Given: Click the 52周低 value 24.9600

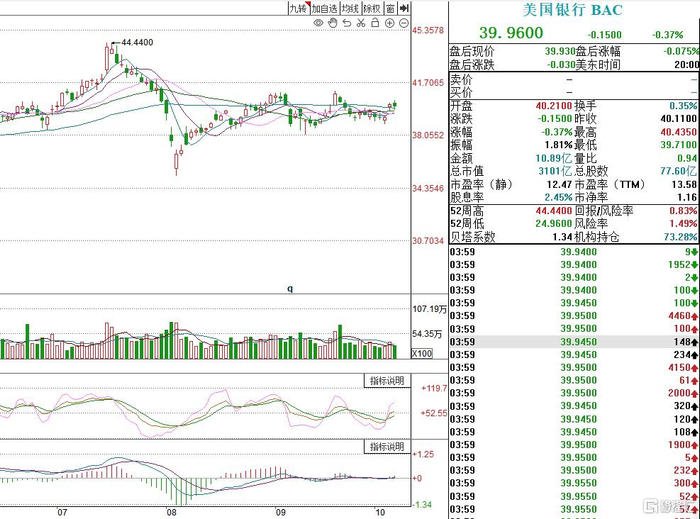Looking at the screenshot, I should [x=554, y=224].
